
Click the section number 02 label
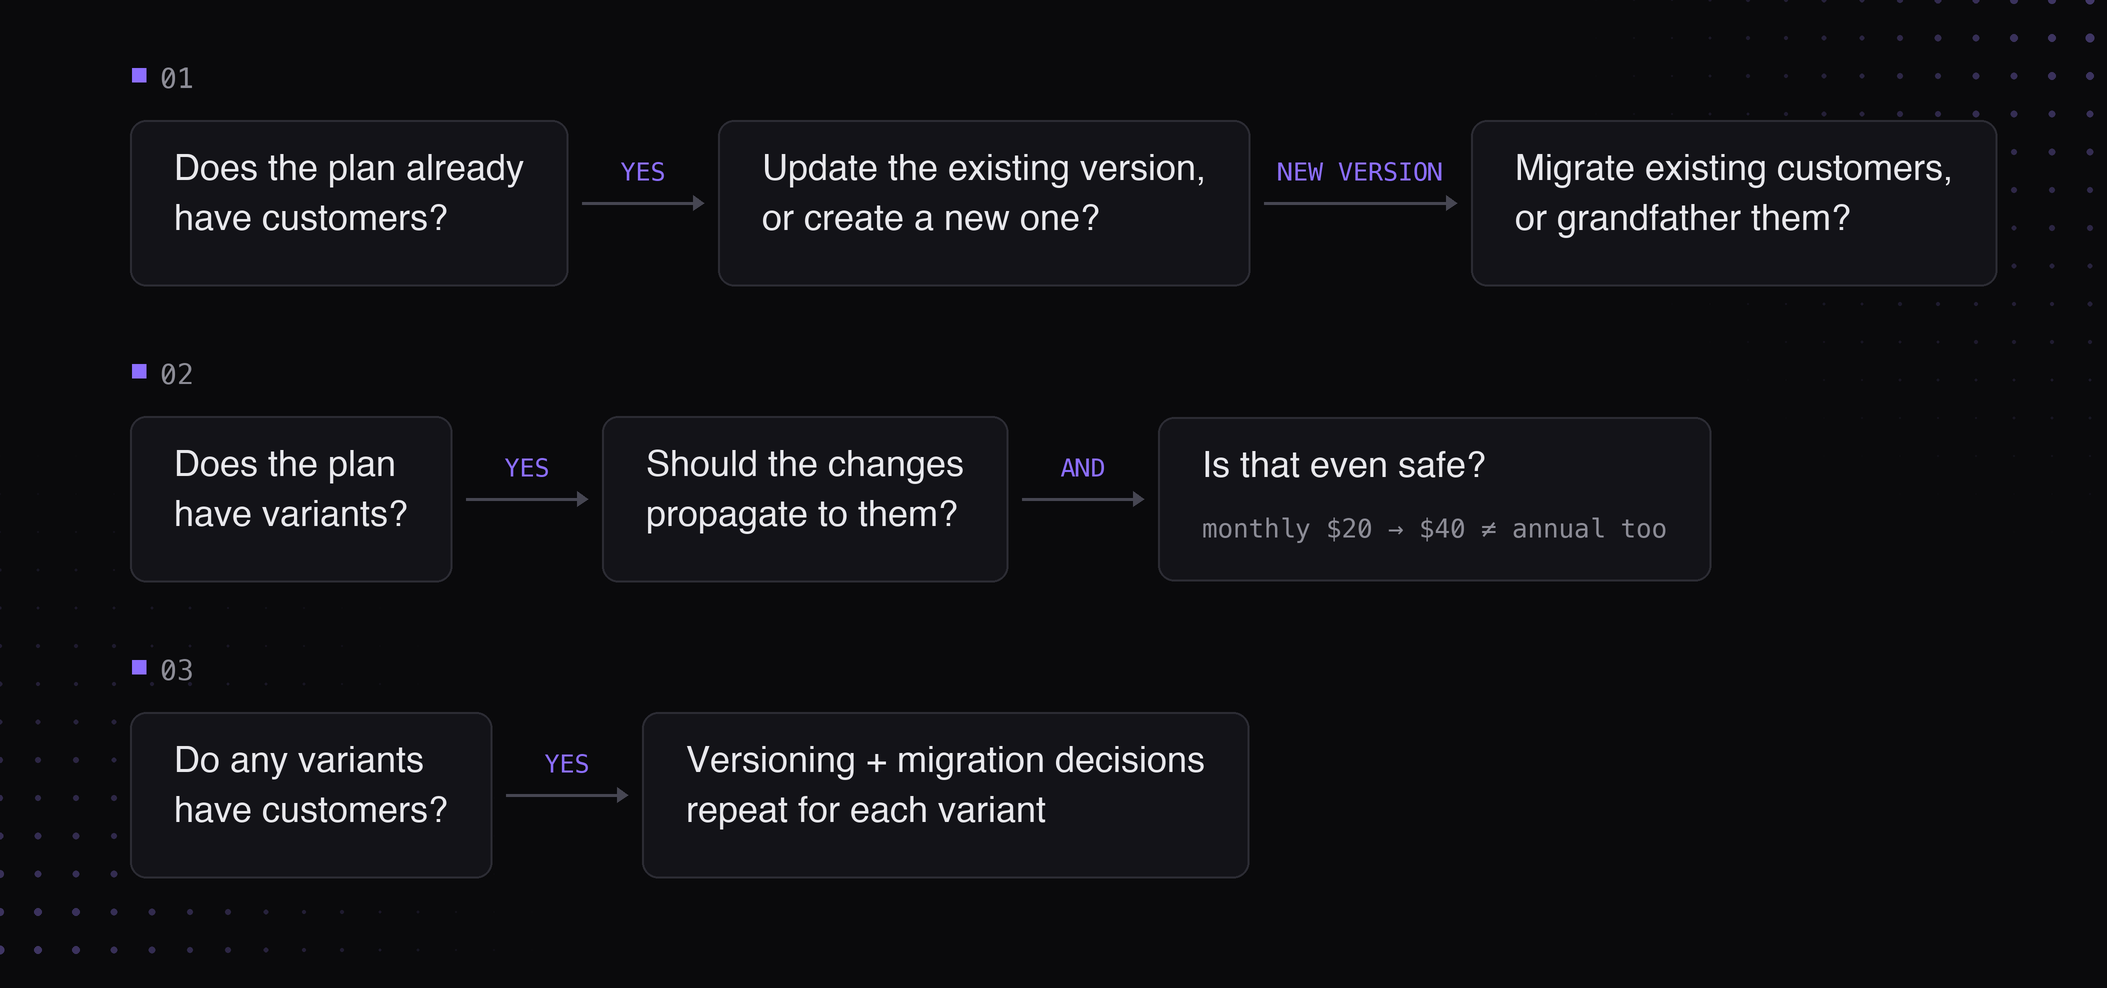coord(177,374)
